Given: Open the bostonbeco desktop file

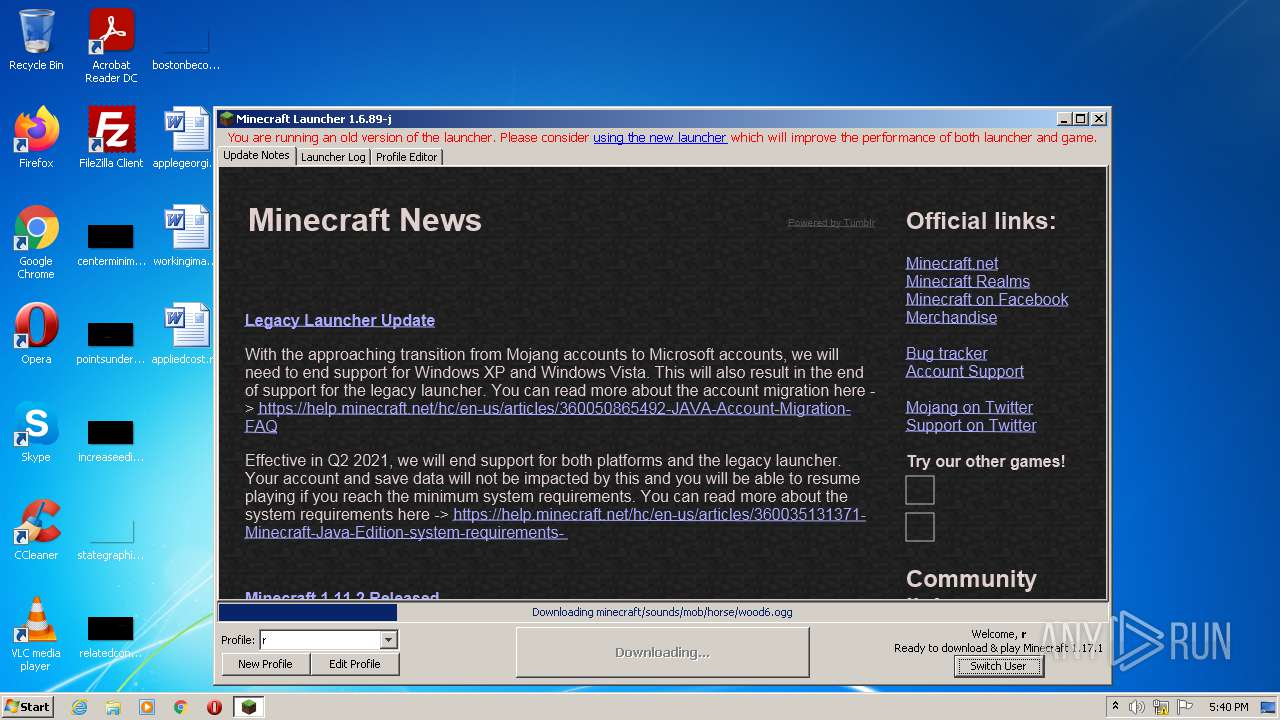Looking at the screenshot, I should (x=186, y=45).
